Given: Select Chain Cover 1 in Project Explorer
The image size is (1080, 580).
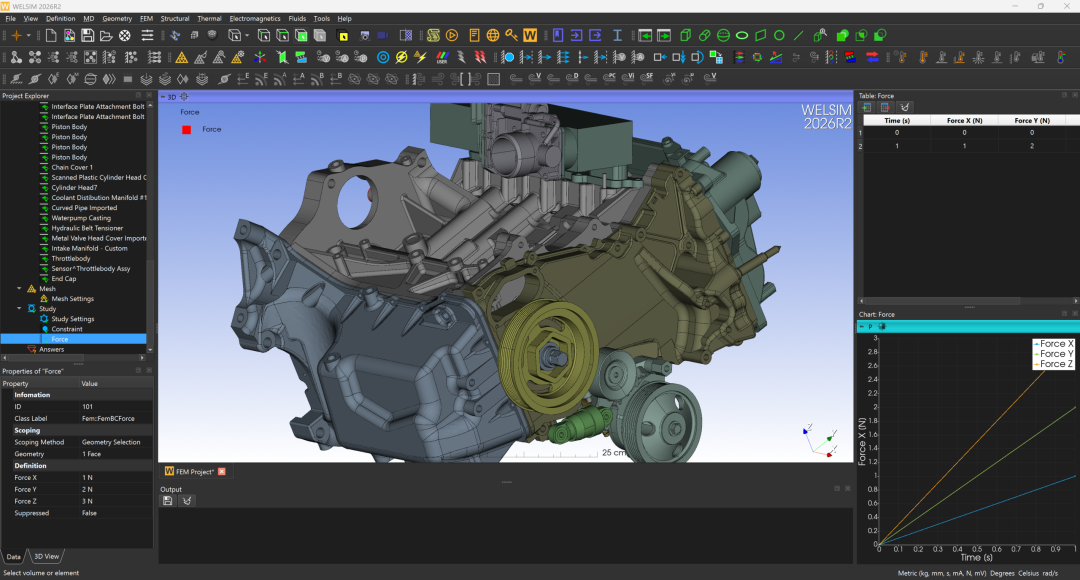Looking at the screenshot, I should point(72,167).
